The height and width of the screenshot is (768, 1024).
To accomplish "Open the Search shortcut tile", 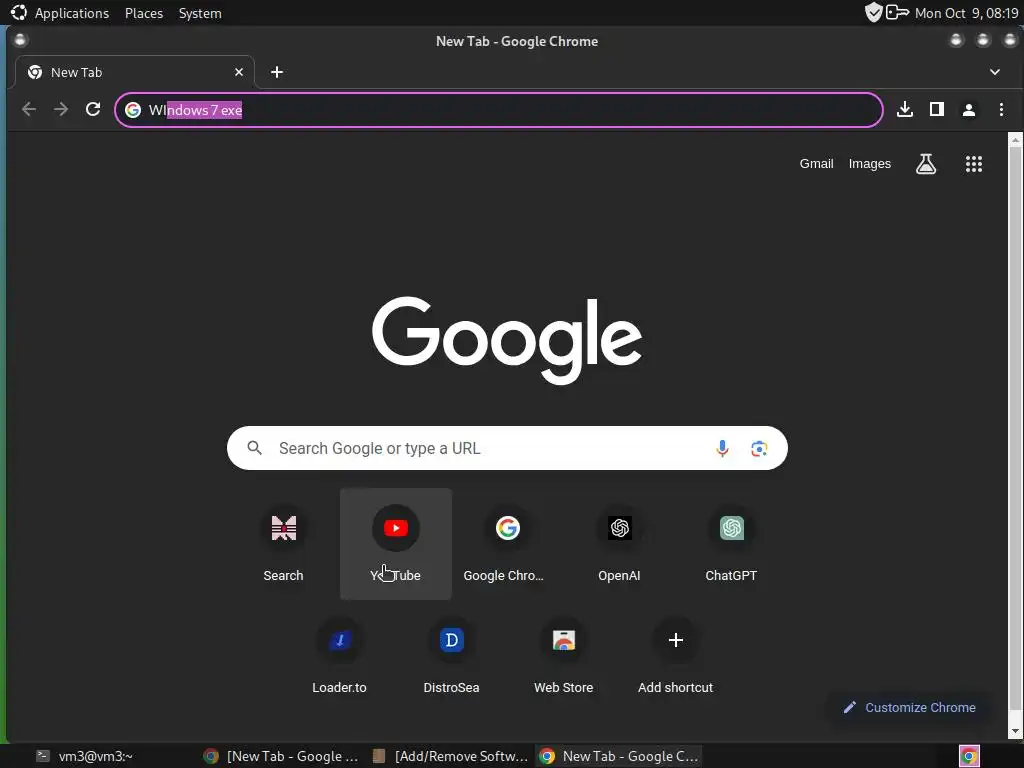I will pyautogui.click(x=283, y=543).
